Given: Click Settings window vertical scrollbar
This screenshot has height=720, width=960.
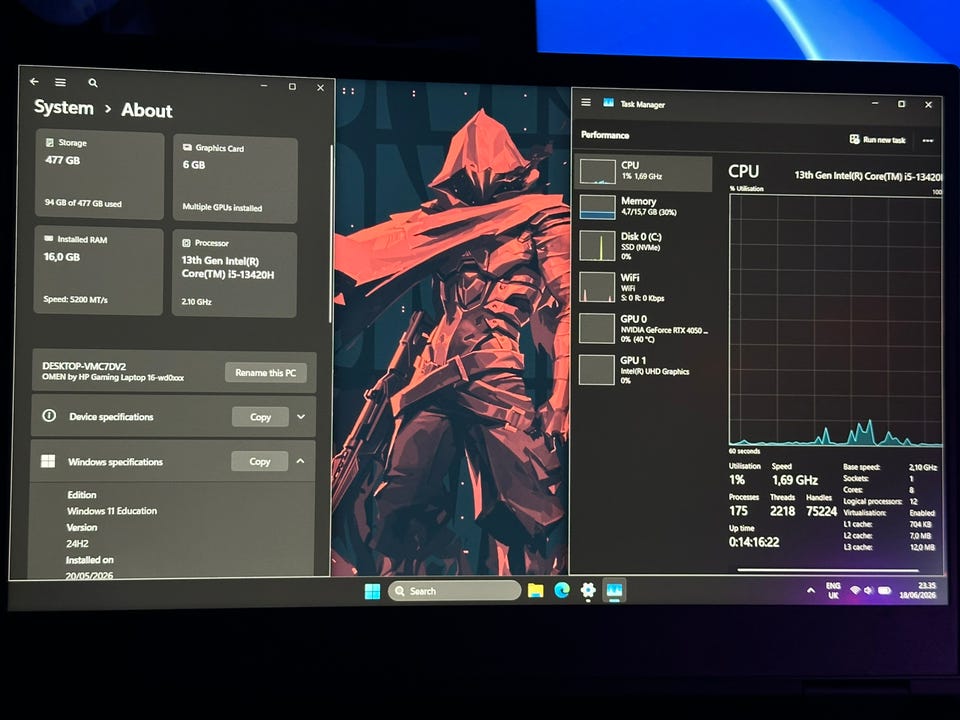Looking at the screenshot, I should click(x=331, y=234).
